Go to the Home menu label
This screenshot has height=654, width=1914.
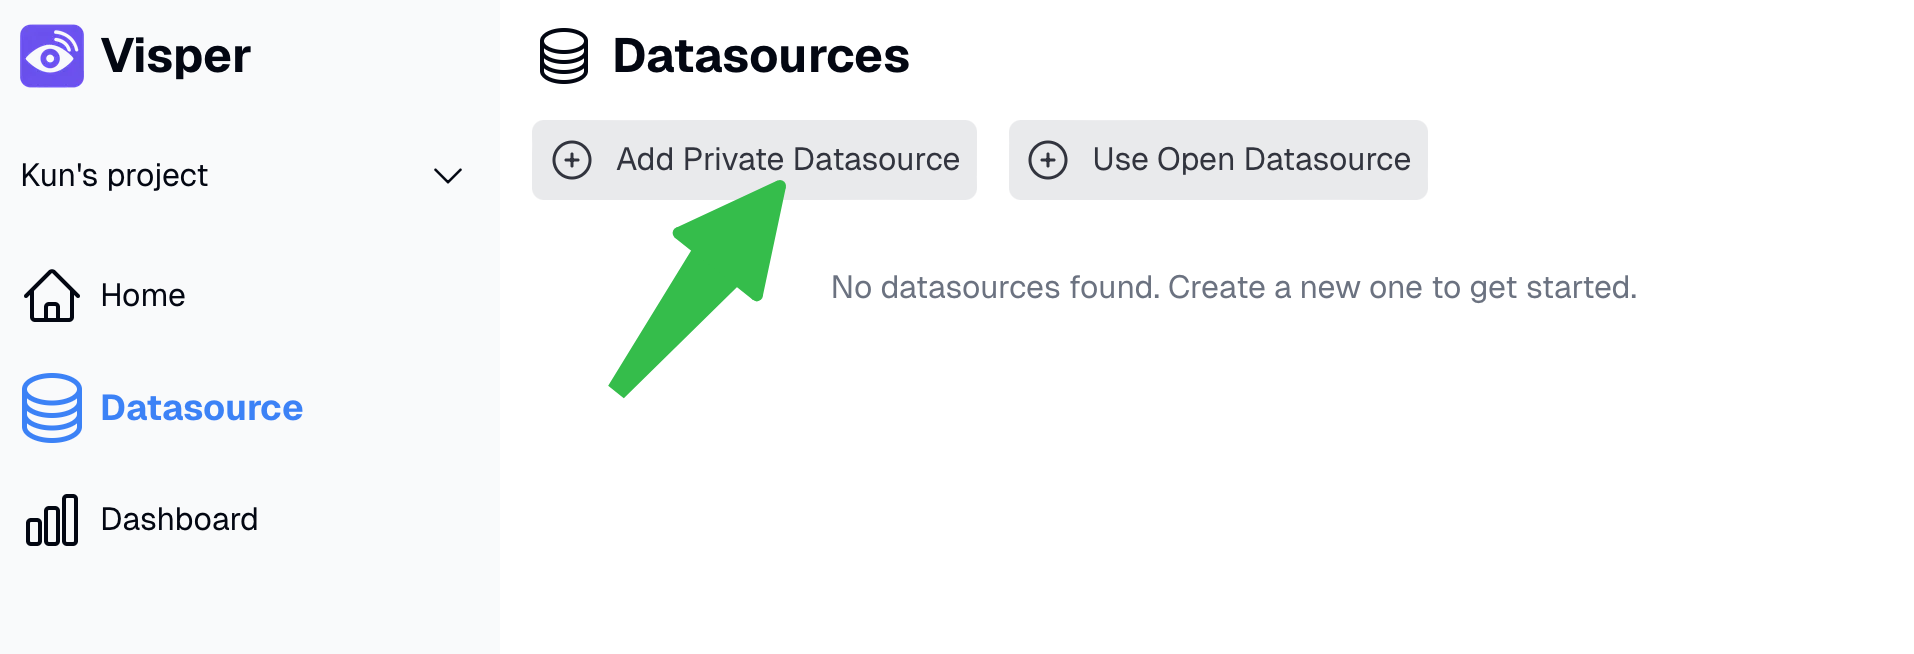[143, 296]
